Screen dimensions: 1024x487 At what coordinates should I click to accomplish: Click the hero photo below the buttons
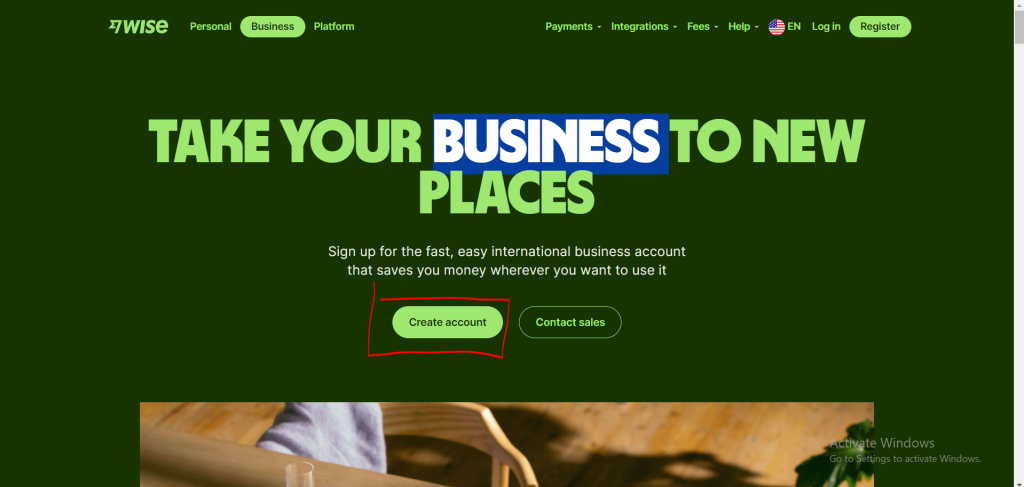[506, 445]
